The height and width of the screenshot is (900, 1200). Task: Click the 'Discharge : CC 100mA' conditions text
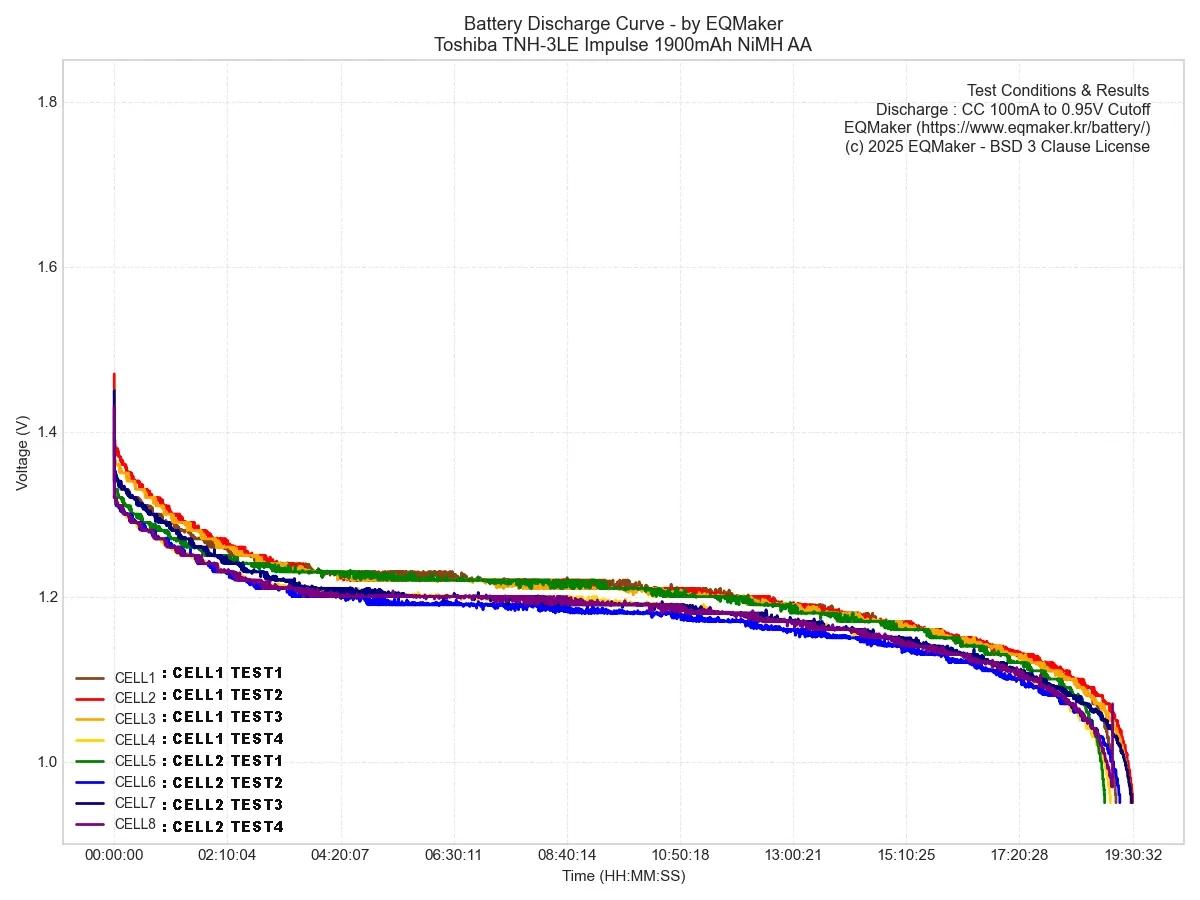tap(1012, 109)
